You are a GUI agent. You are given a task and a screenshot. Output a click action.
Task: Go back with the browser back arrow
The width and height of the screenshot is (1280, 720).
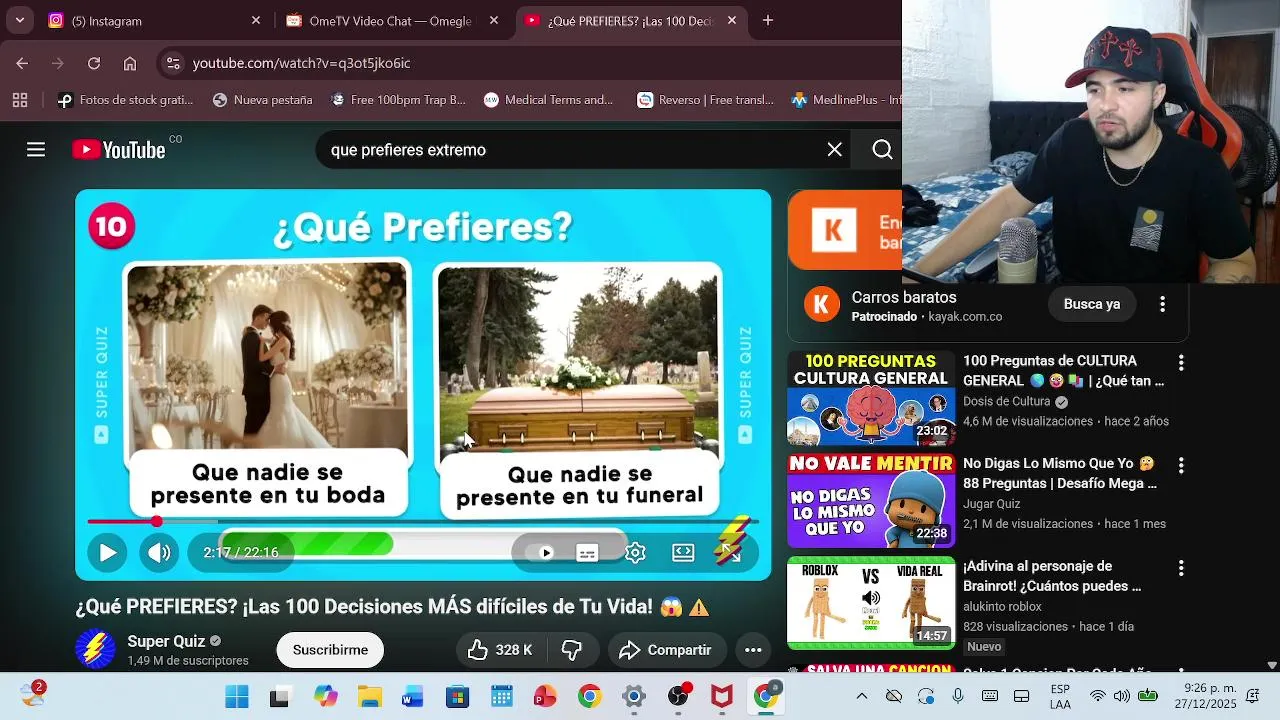pos(22,63)
